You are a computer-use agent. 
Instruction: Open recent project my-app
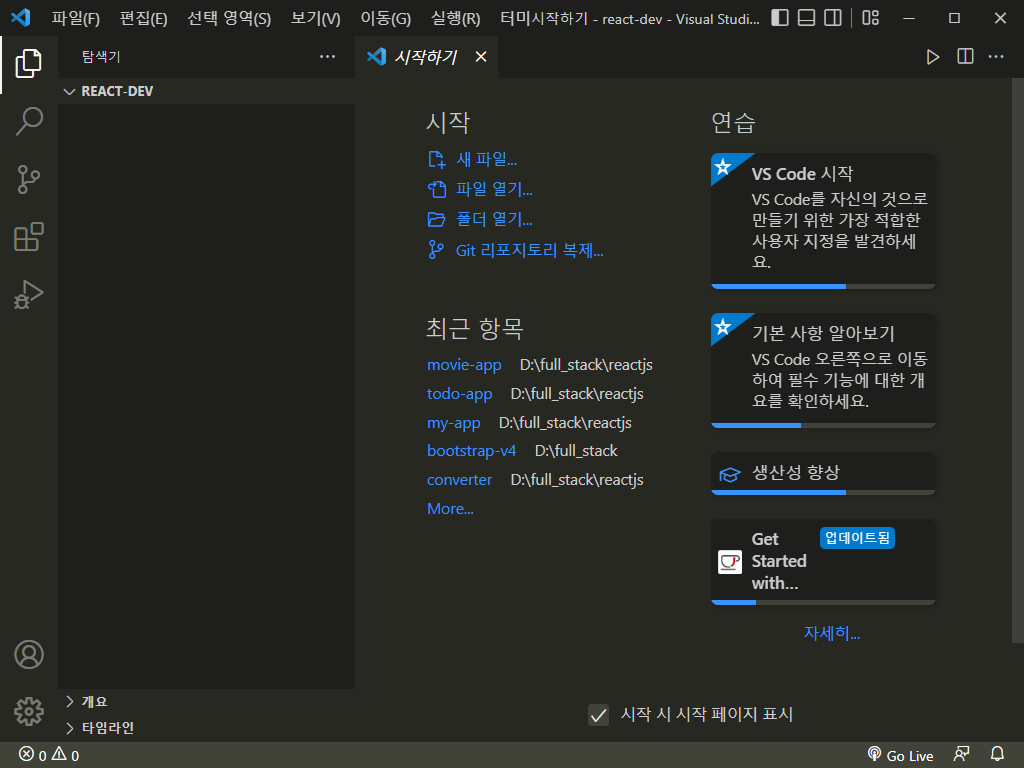pos(453,423)
